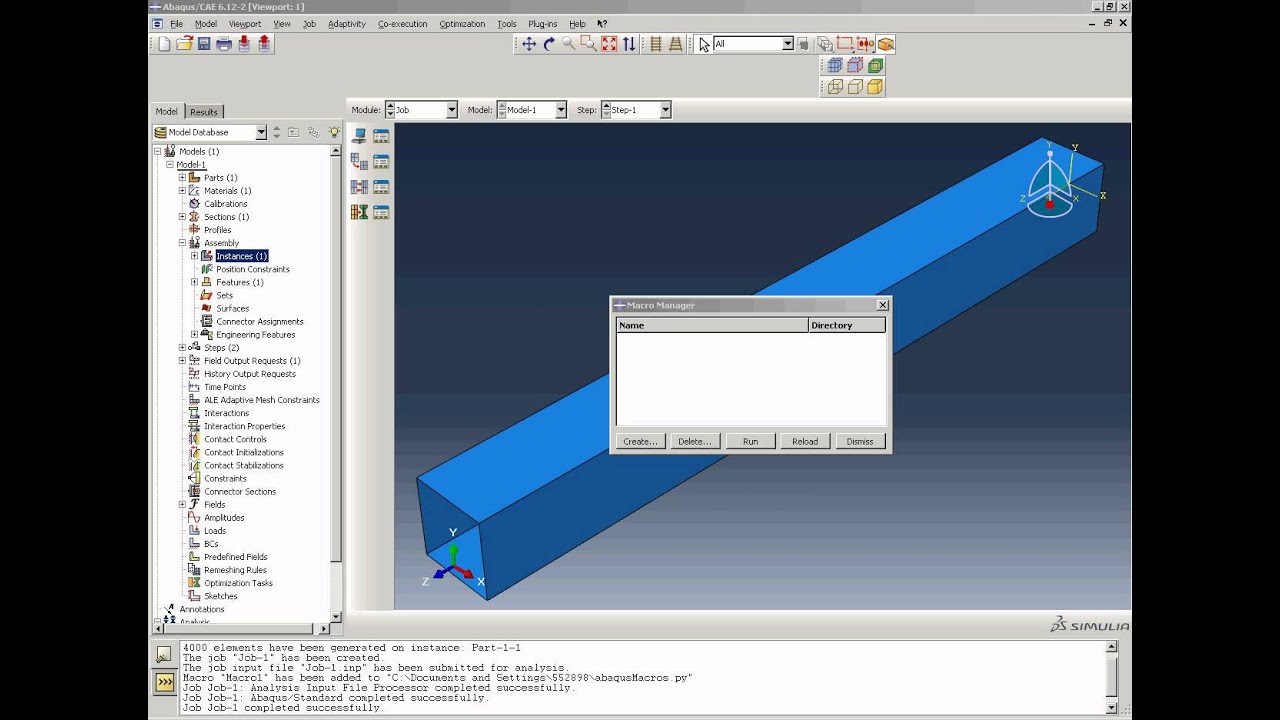
Task: Click the Create Job icon in the toolbox
Action: (x=359, y=136)
